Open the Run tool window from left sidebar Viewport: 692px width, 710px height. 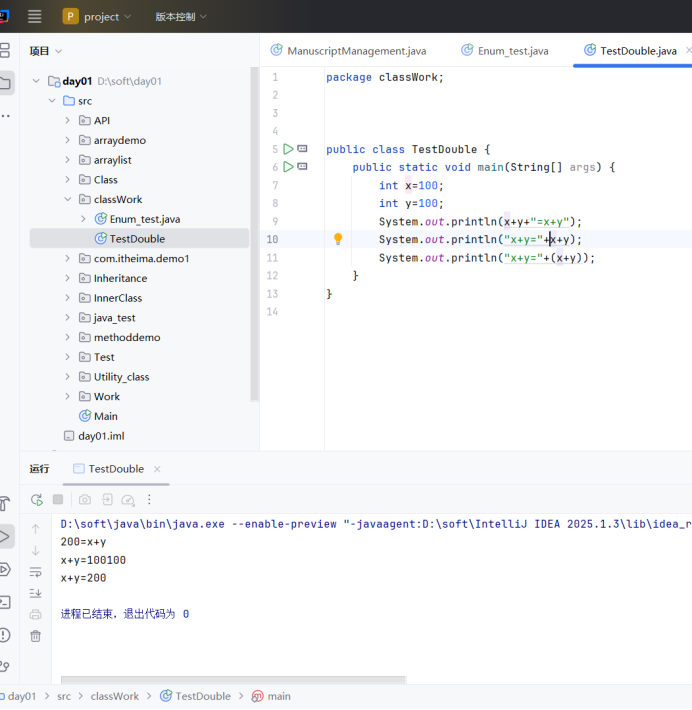click(x=5, y=537)
